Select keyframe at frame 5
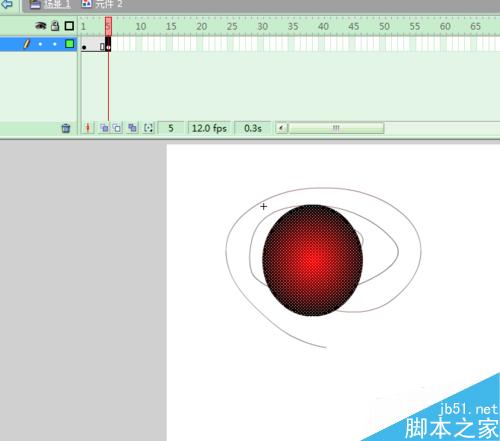The width and height of the screenshot is (500, 441). click(x=108, y=44)
